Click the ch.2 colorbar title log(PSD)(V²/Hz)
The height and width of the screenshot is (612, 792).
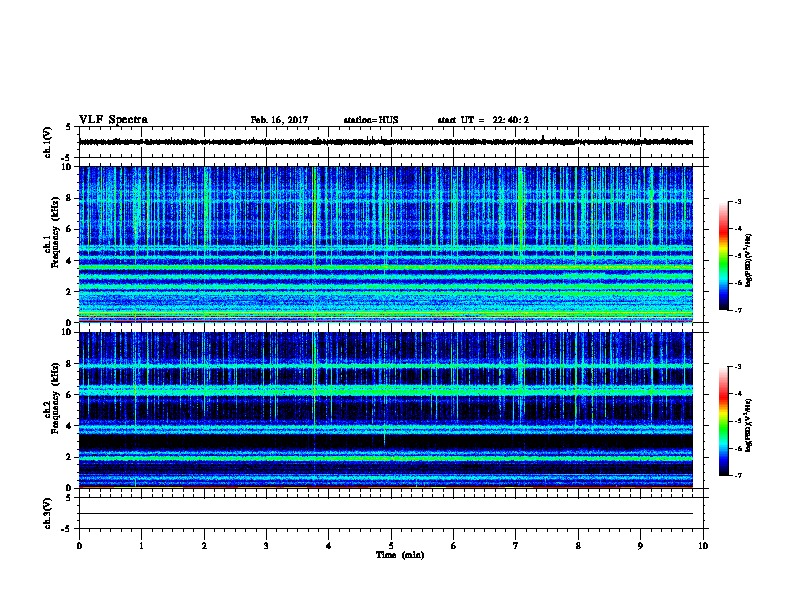[x=748, y=425]
